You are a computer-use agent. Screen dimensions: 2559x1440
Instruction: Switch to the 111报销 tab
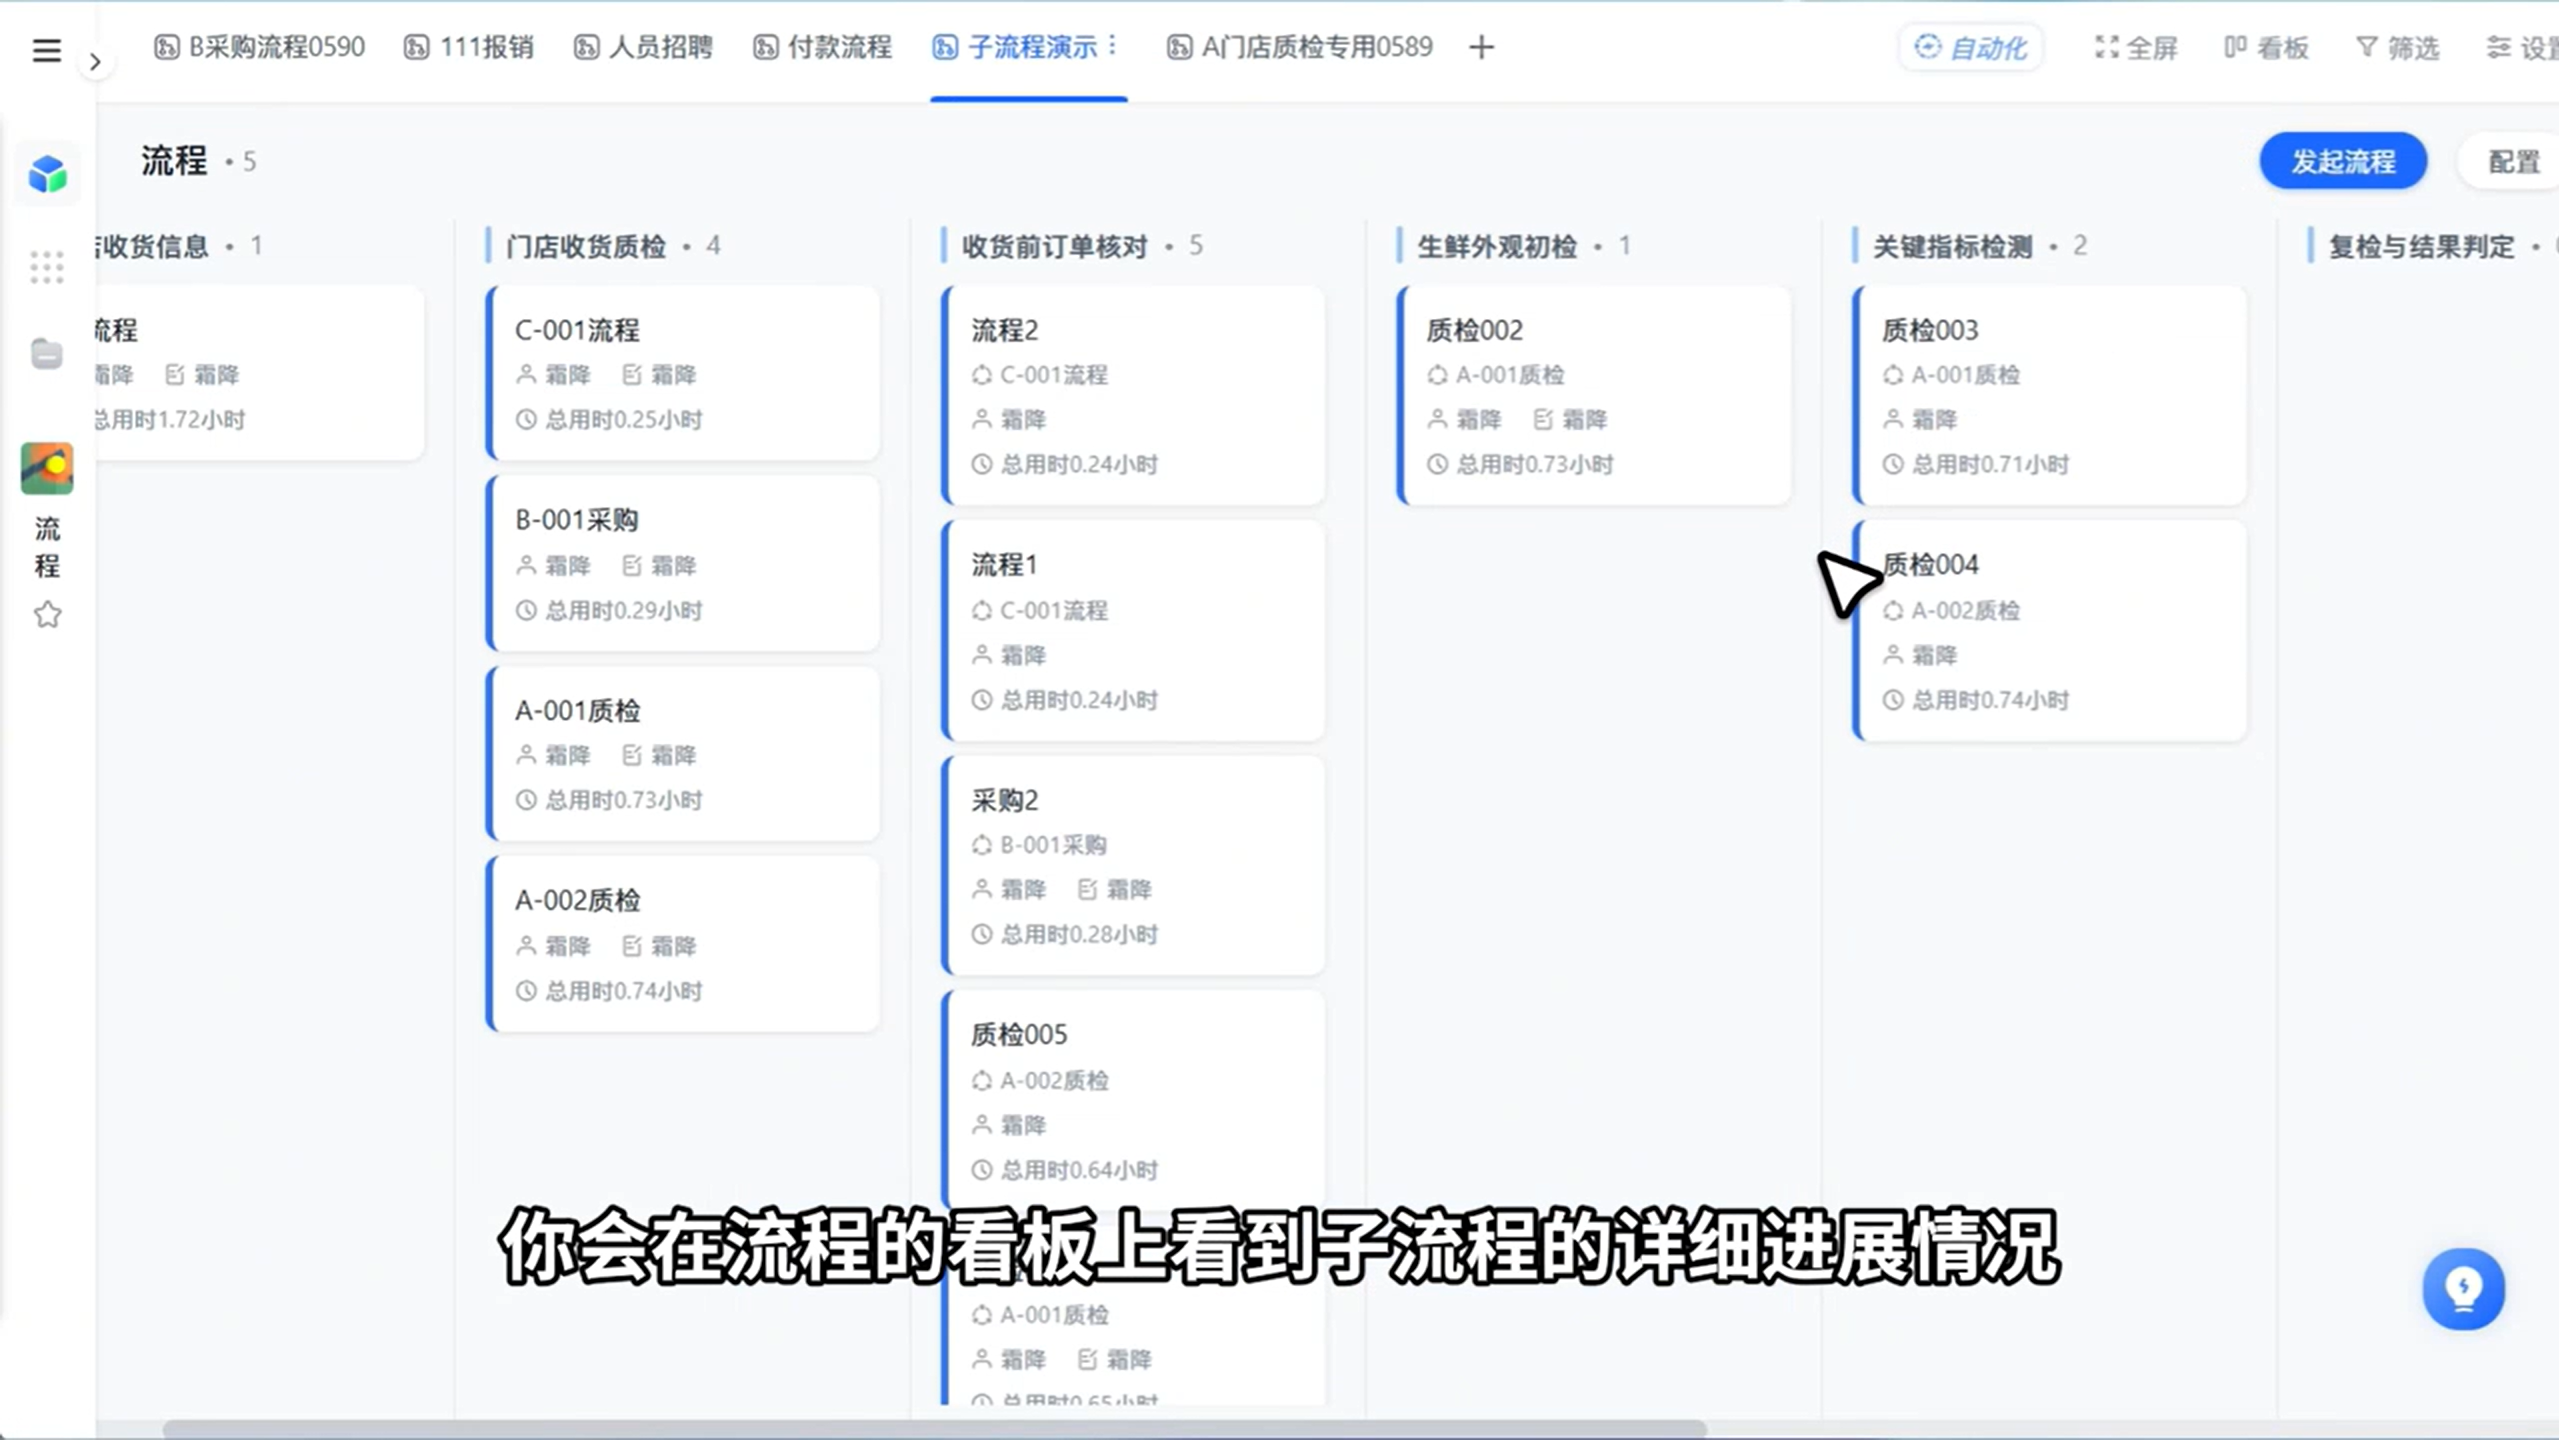pos(468,47)
